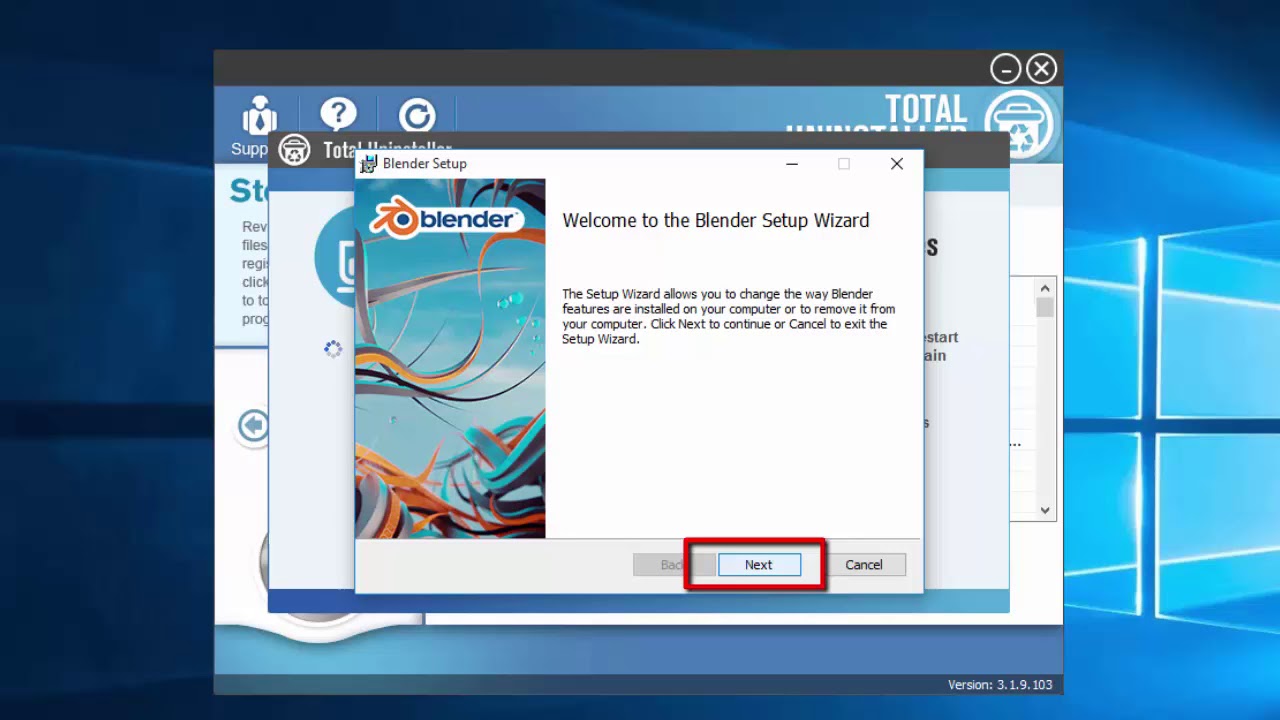The image size is (1280, 720).
Task: Click the back arrow in Total Uninstaller
Action: click(252, 427)
